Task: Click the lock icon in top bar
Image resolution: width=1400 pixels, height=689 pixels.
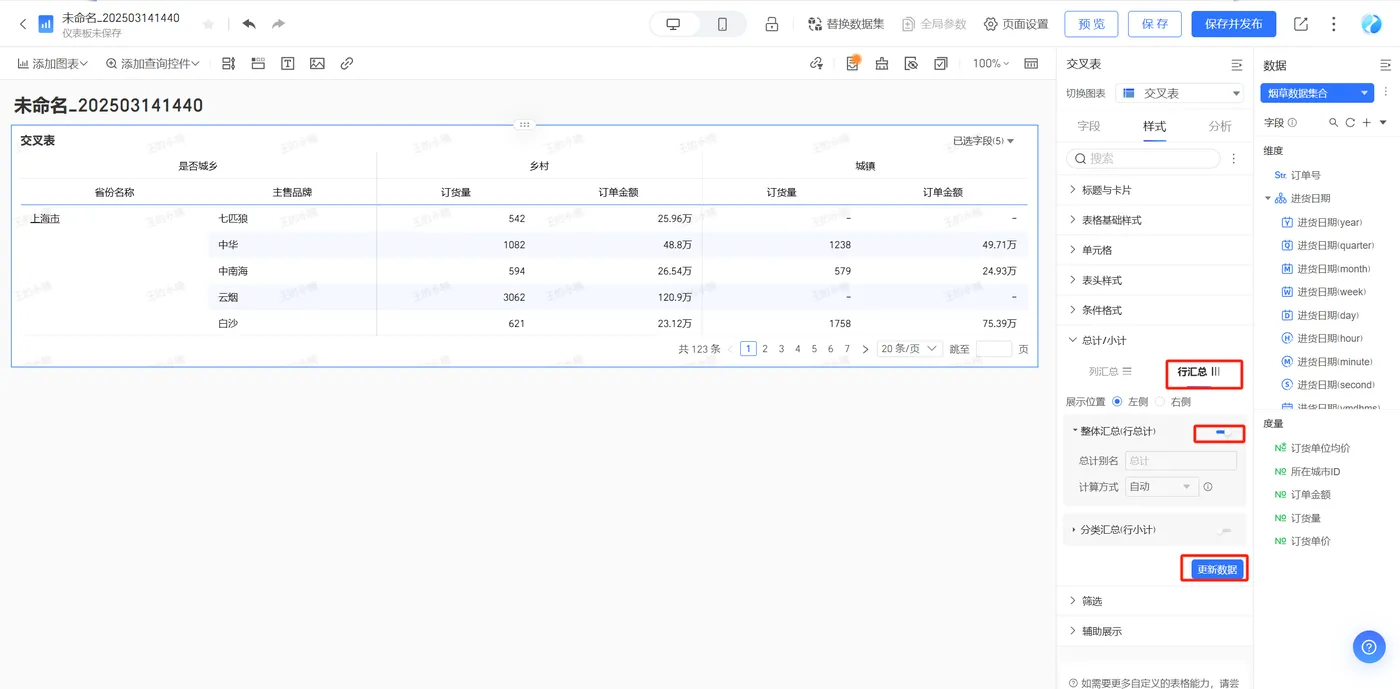Action: coord(771,24)
